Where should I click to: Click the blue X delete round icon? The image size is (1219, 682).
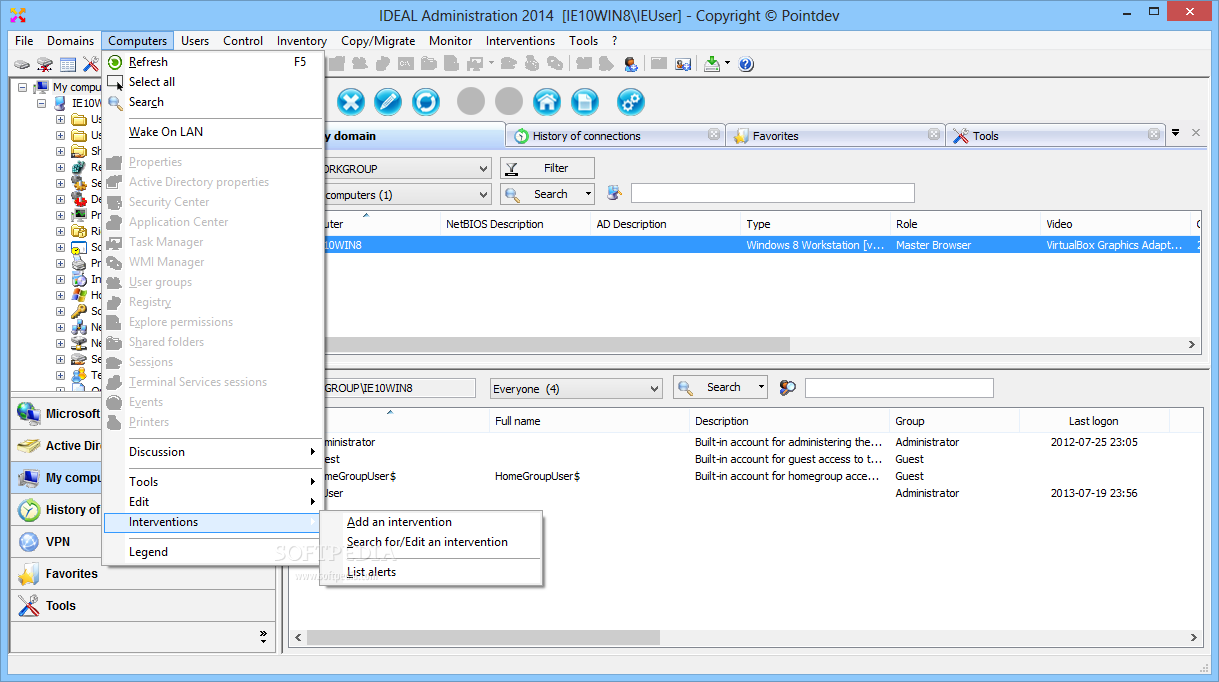coord(351,101)
